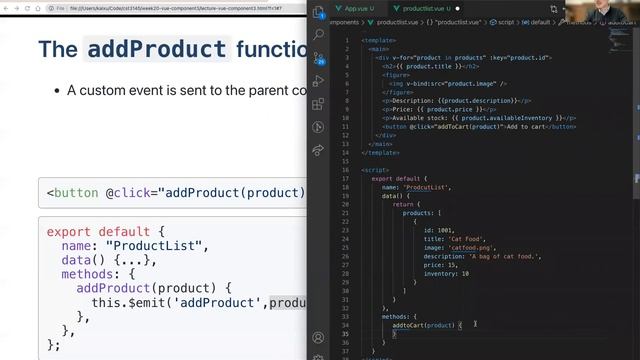Click the 'export default {' editor line

tap(399, 179)
